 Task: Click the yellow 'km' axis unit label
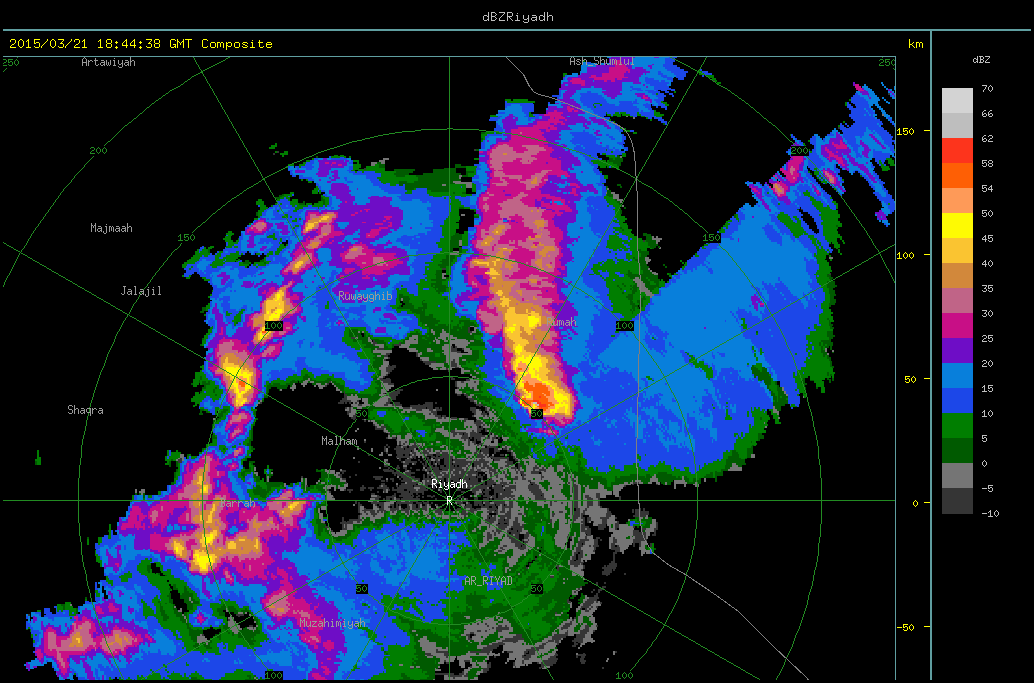coord(915,44)
